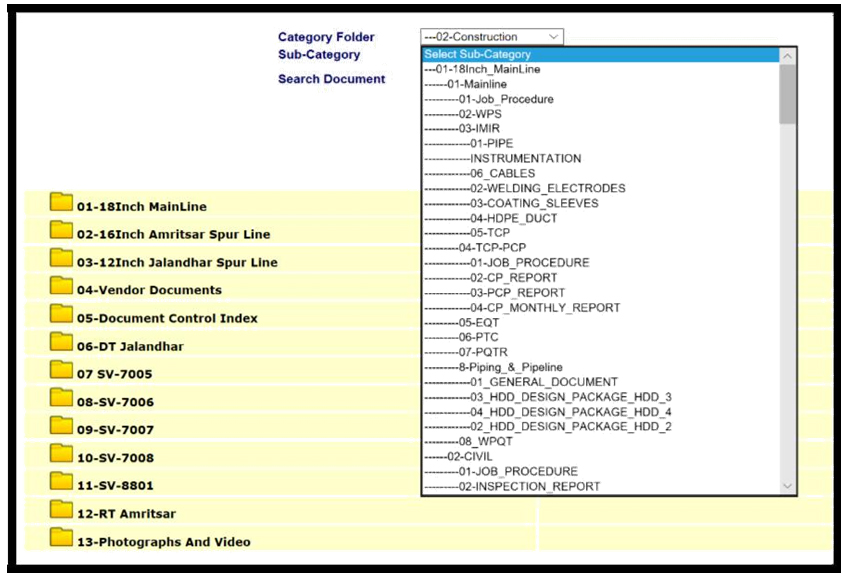Open the 03-12Inch Jalandhar Spur Line link

click(177, 262)
